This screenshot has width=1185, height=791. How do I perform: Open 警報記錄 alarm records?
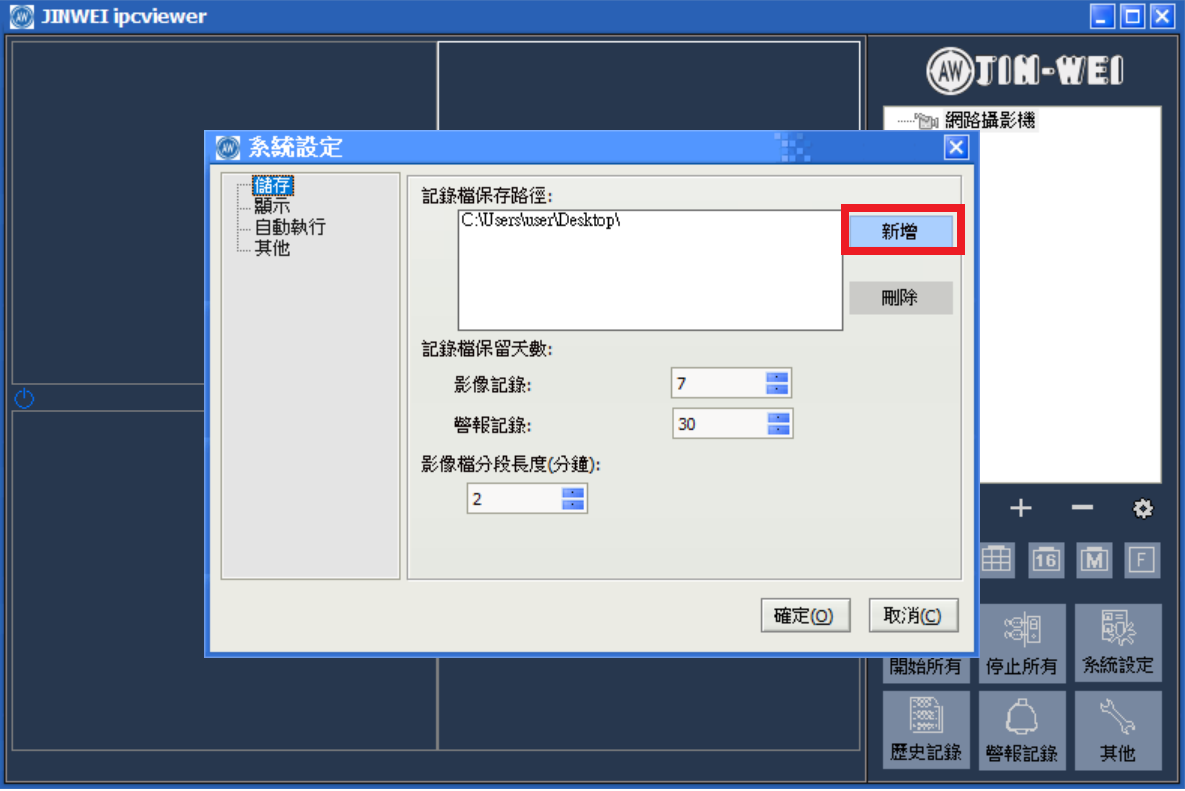[1021, 730]
